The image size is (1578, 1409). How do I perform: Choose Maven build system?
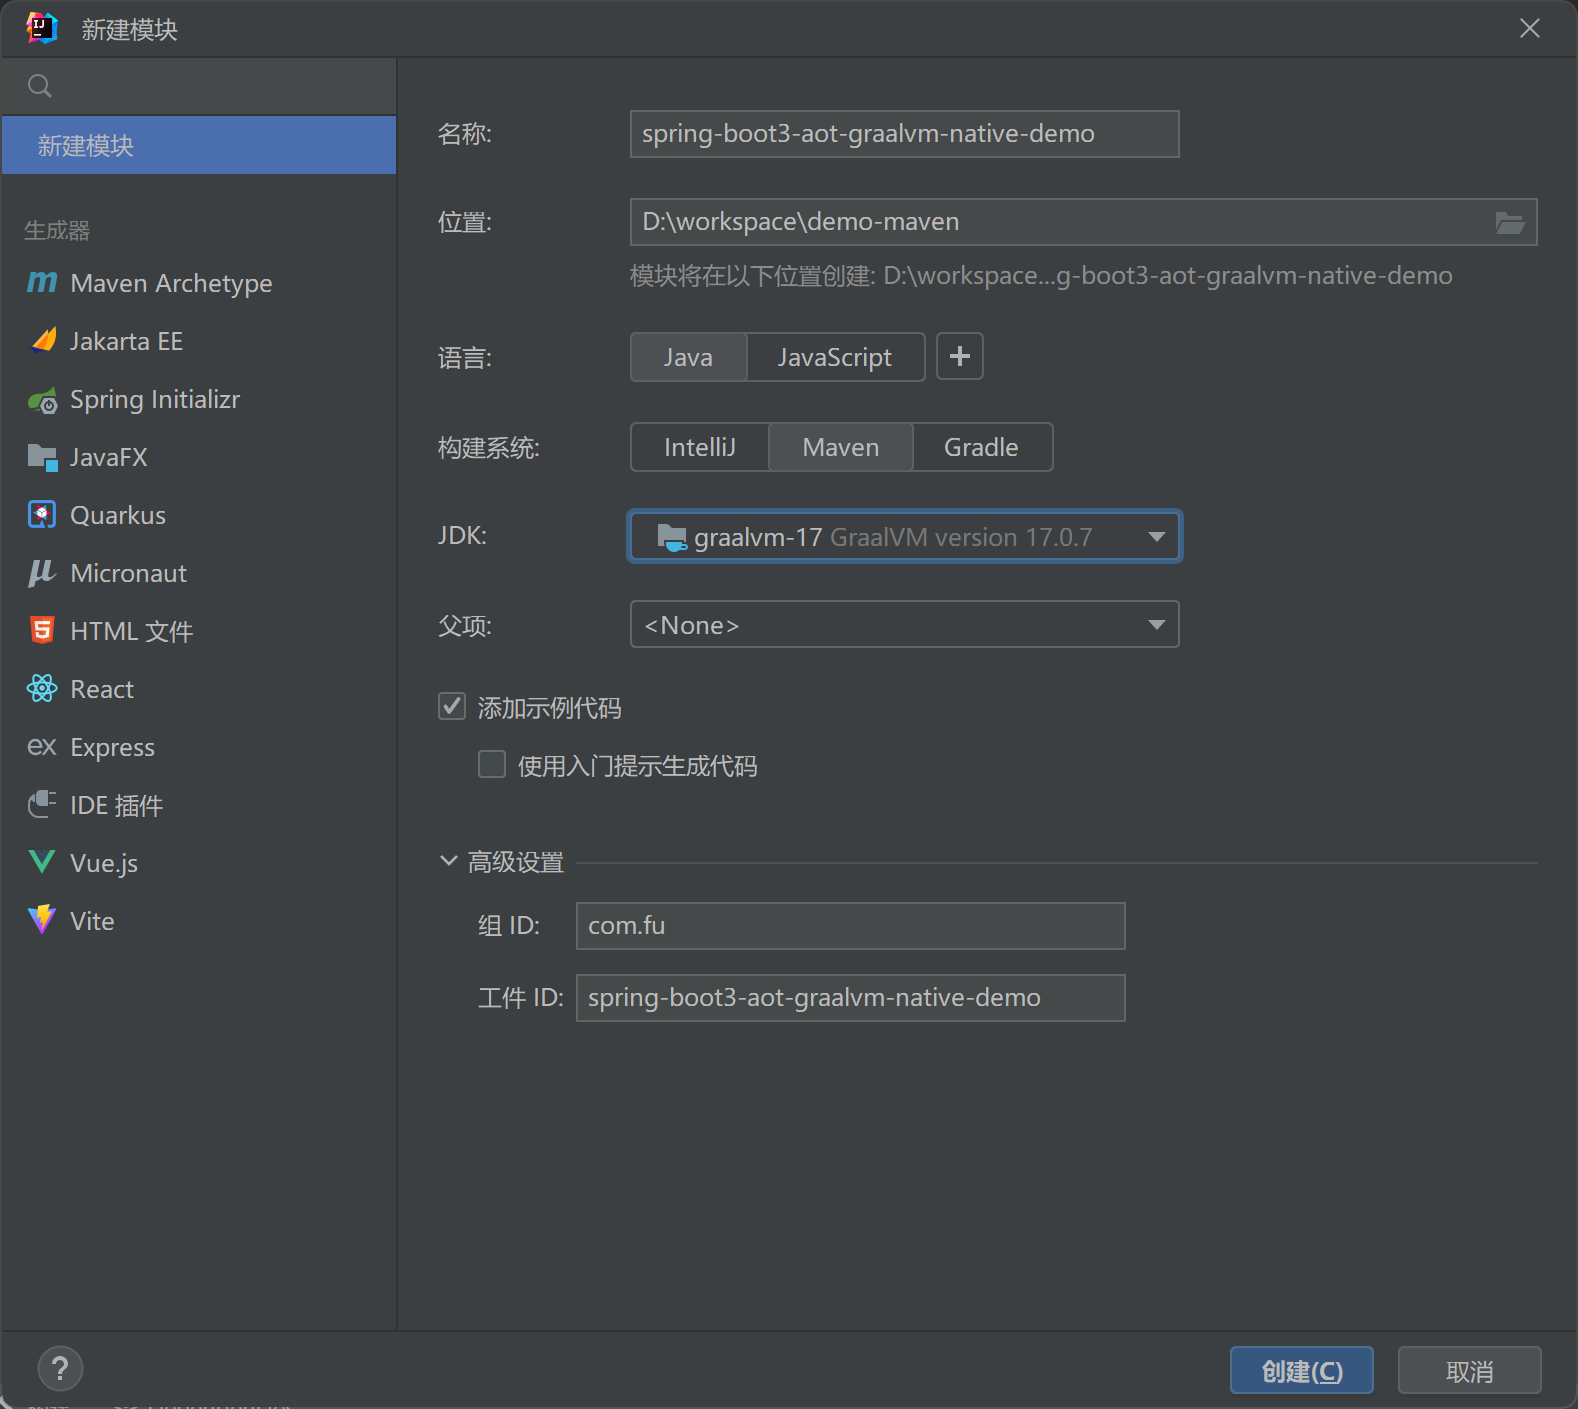pyautogui.click(x=841, y=447)
